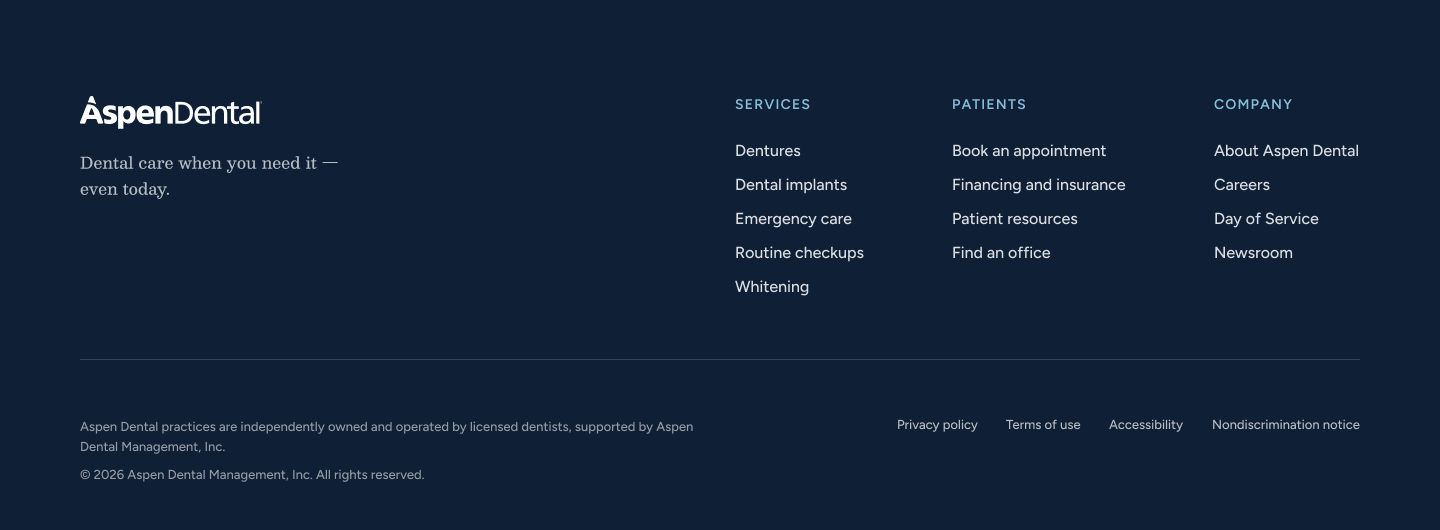The image size is (1440, 530).
Task: Open the Terms of use link
Action: click(1043, 425)
